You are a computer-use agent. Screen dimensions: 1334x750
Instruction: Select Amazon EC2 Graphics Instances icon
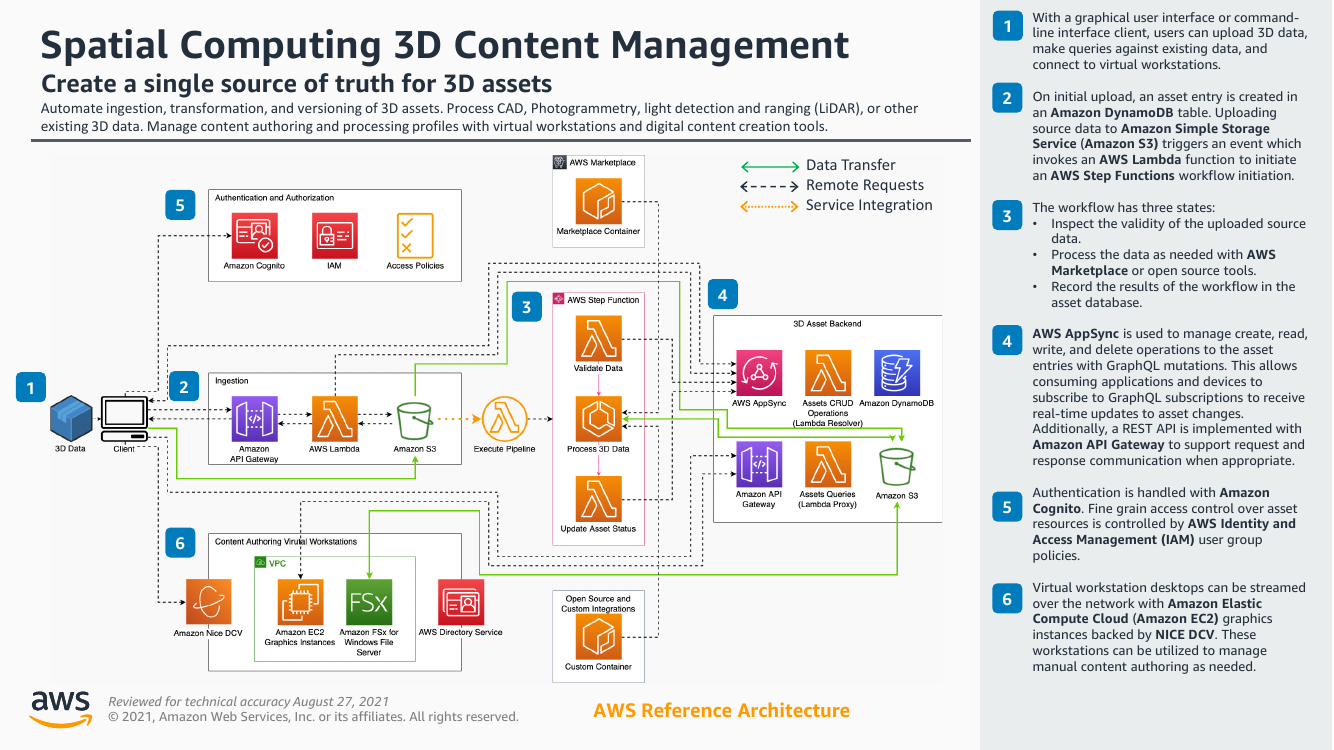click(299, 603)
